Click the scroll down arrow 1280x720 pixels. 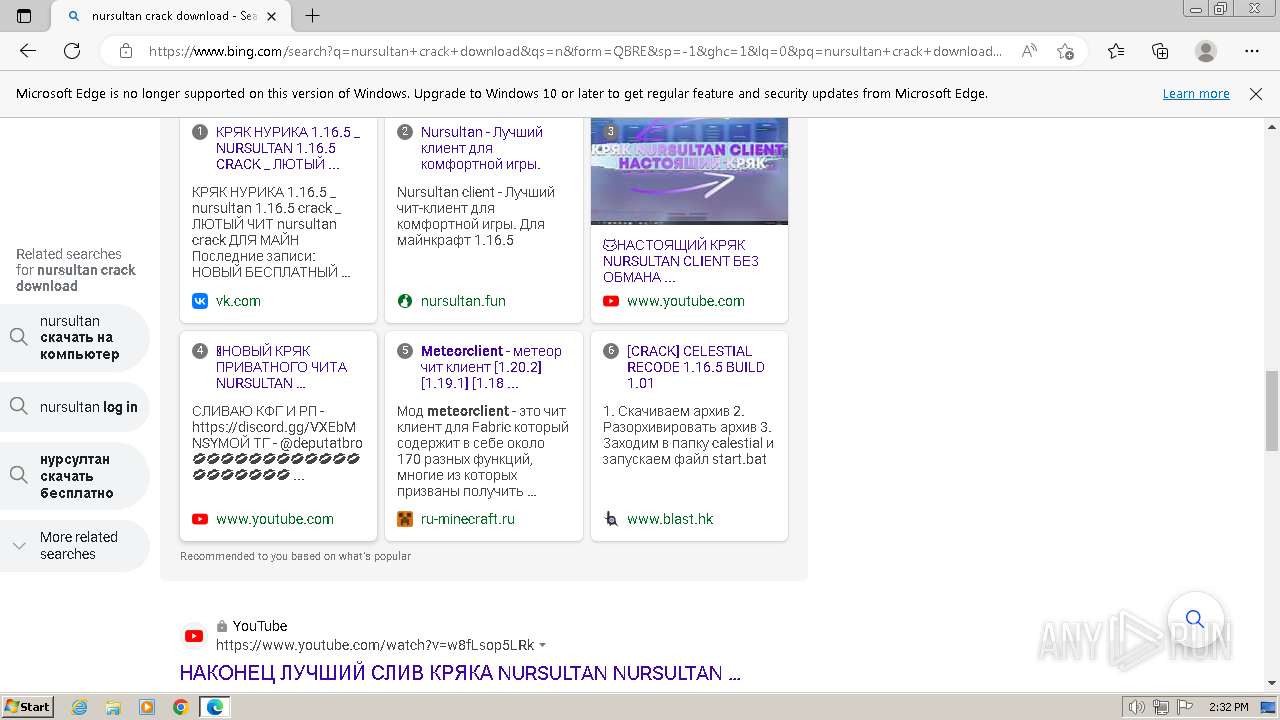coord(1272,683)
